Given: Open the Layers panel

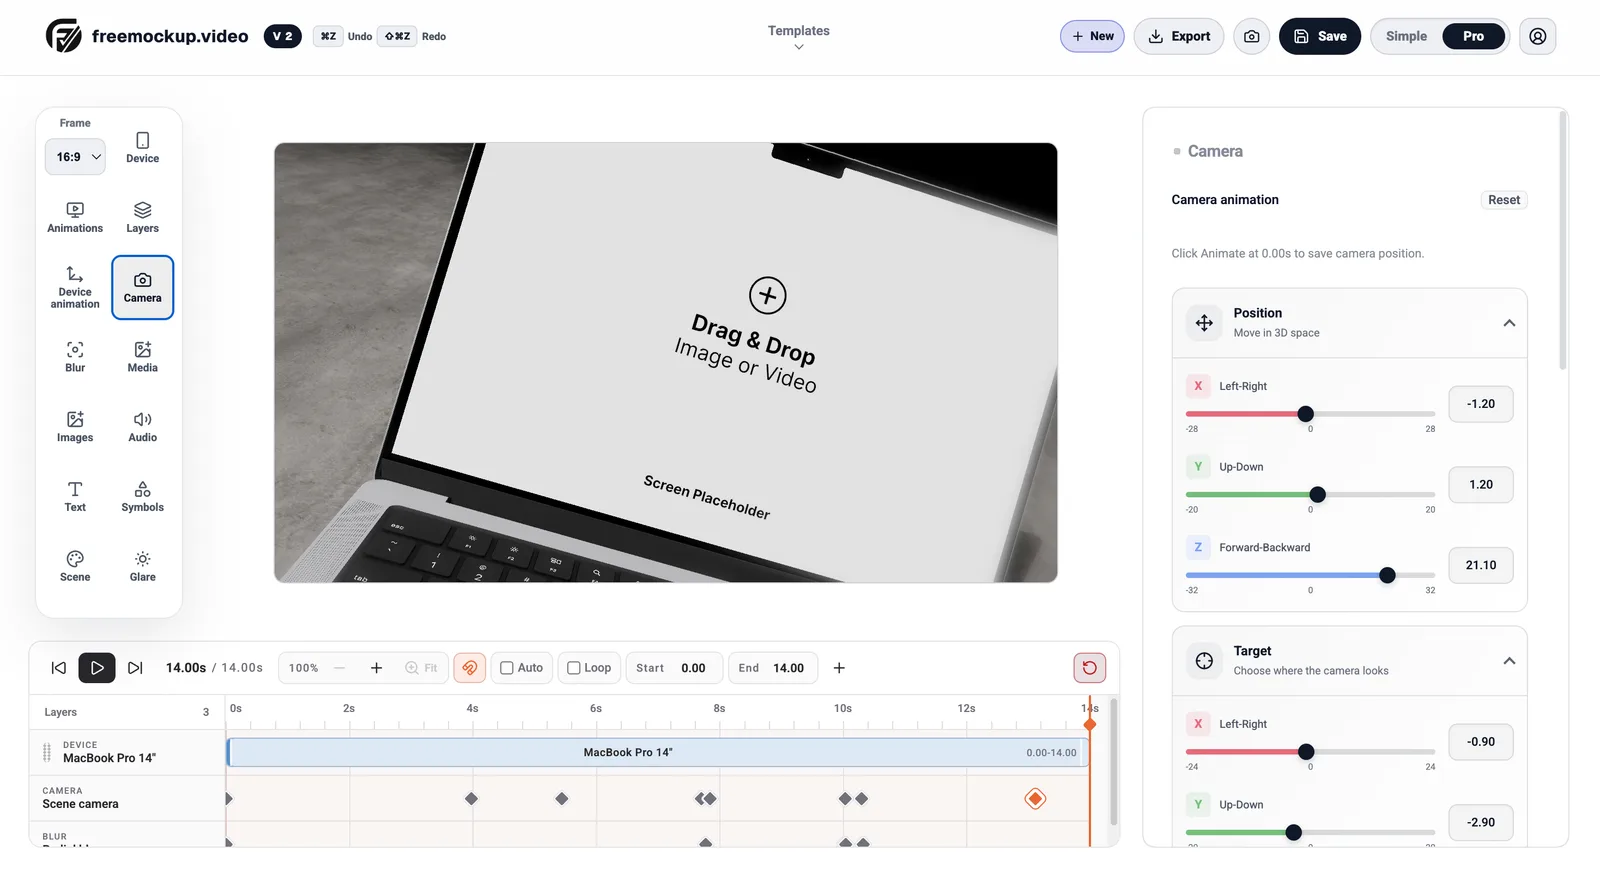Looking at the screenshot, I should tap(142, 217).
